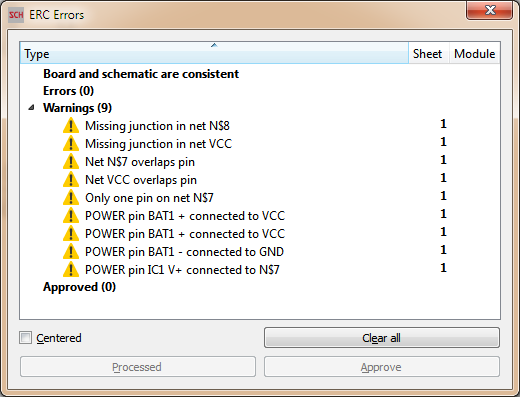This screenshot has width=526, height=402.
Task: Sort list by the Type column header
Action: [214, 53]
